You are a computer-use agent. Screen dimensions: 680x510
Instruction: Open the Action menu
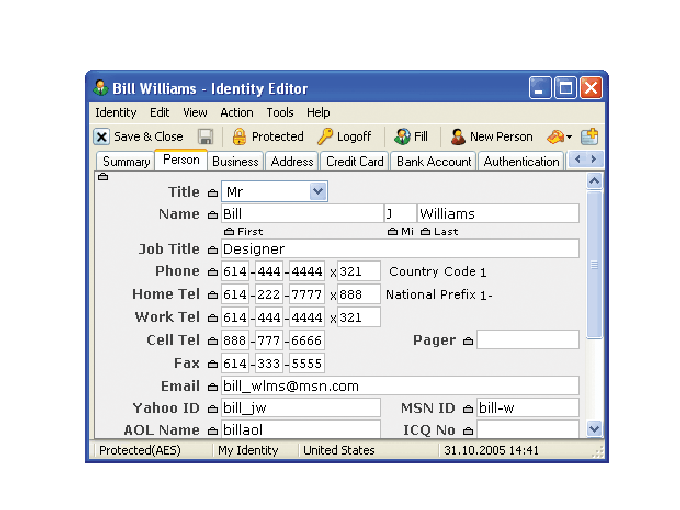[x=237, y=113]
